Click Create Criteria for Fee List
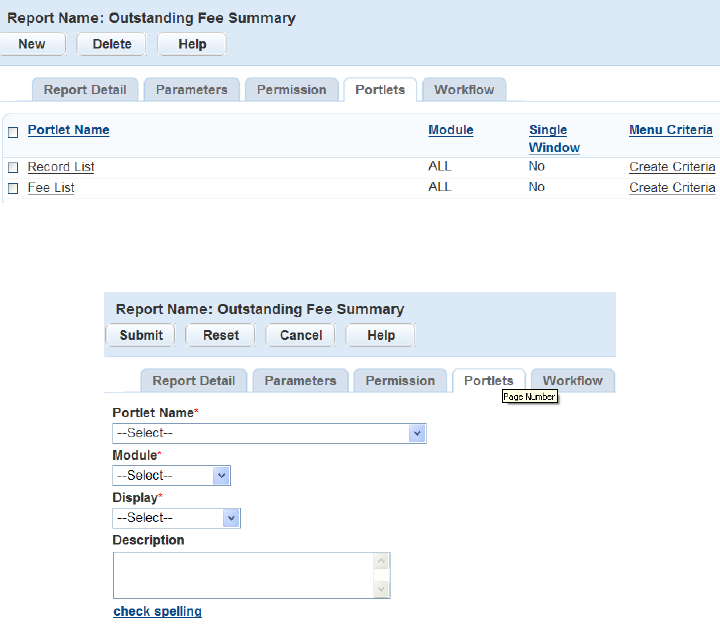This screenshot has height=625, width=720. (x=672, y=188)
